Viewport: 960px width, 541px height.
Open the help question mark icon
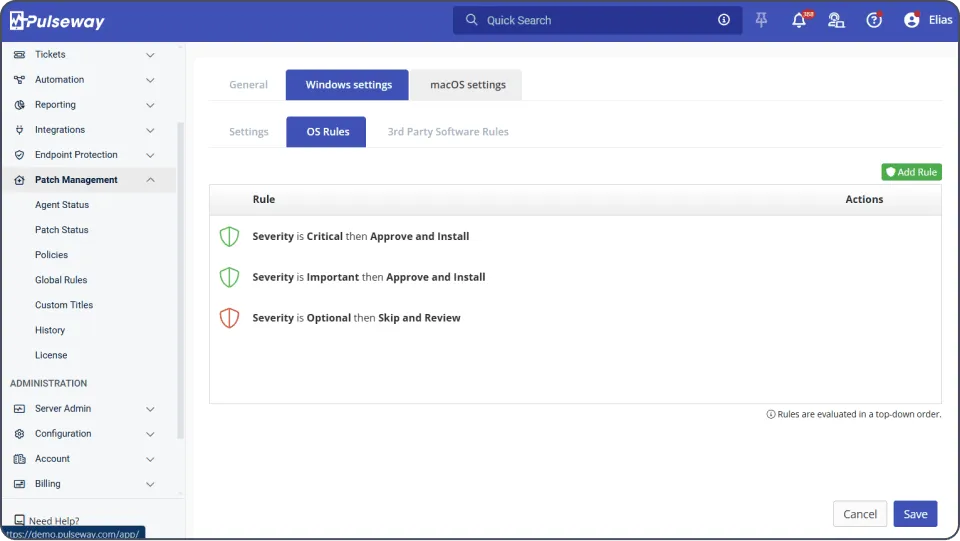[x=874, y=20]
